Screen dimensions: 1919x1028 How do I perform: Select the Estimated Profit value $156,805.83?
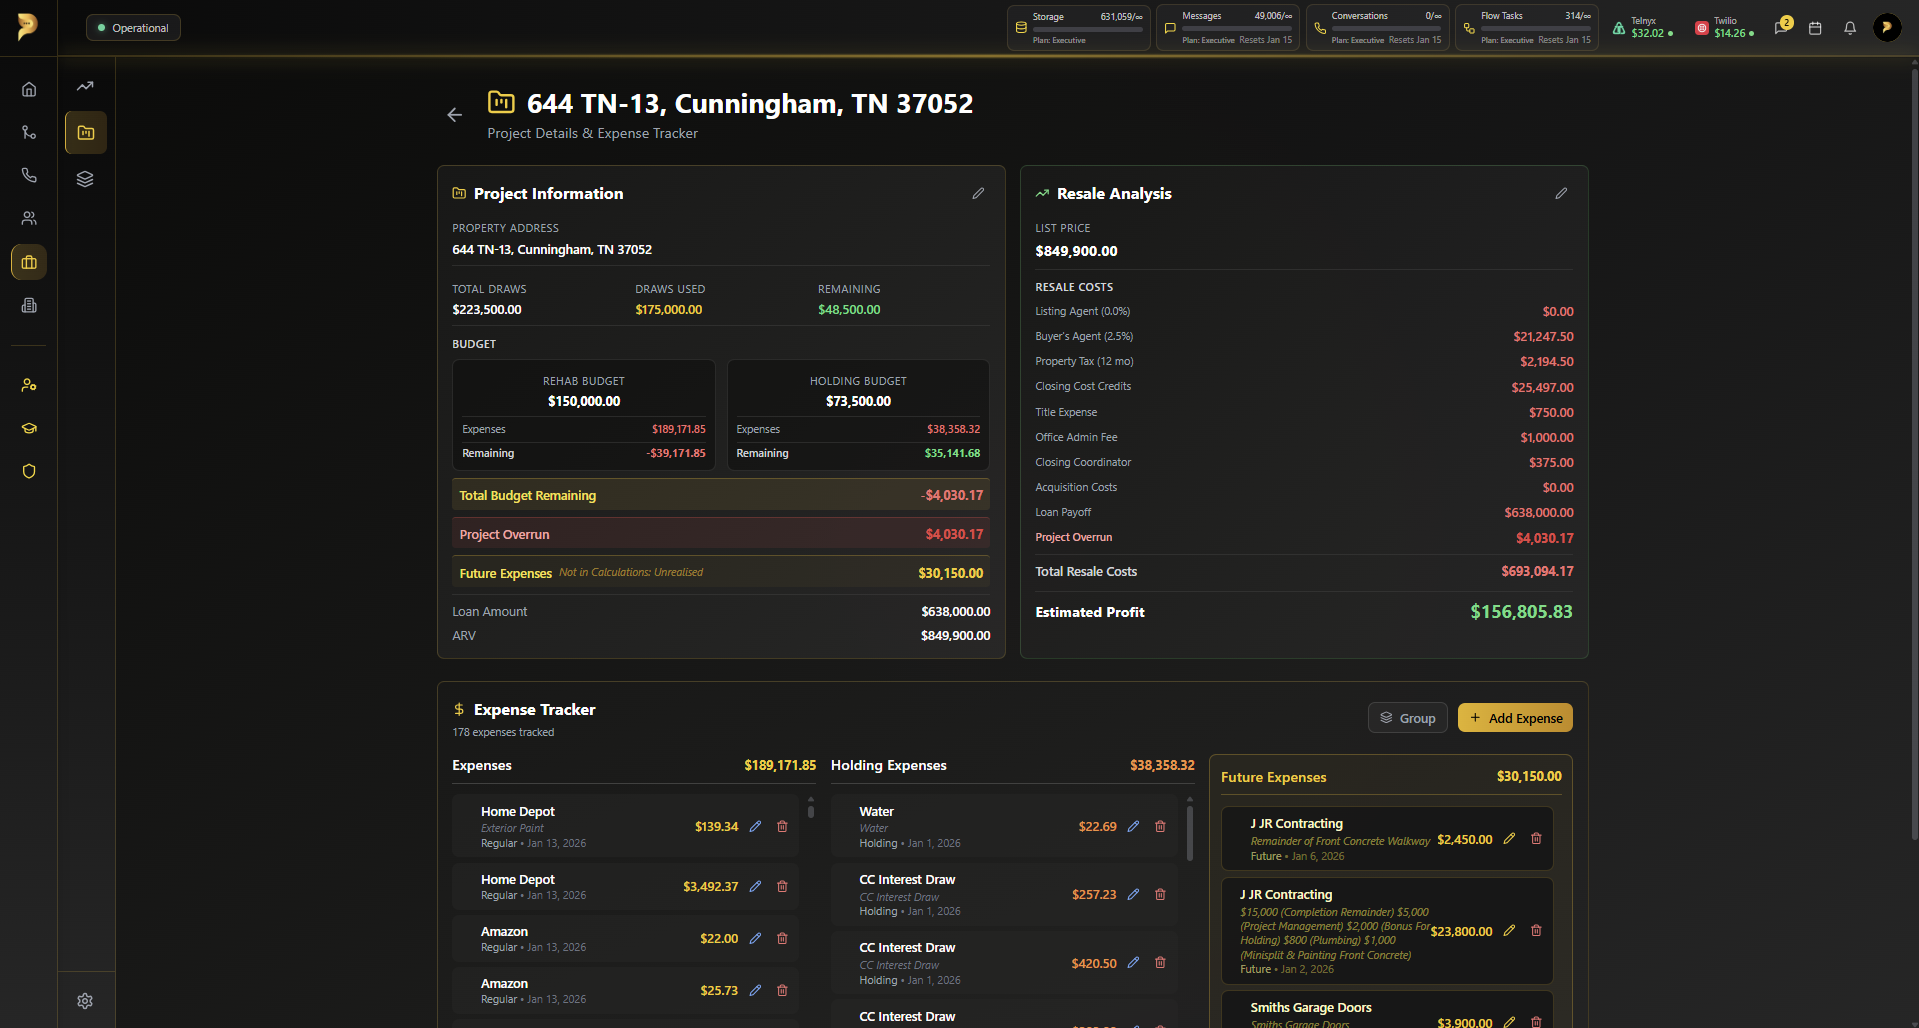(1521, 611)
